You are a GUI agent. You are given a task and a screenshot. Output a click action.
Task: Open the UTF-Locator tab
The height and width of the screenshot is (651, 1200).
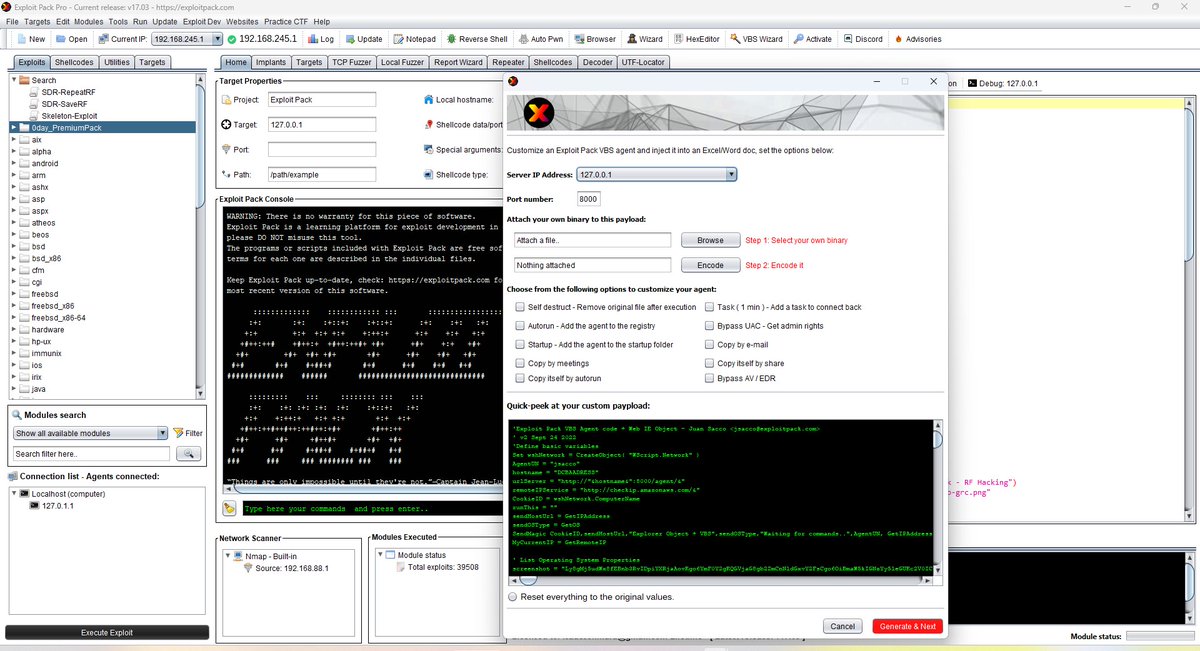(x=643, y=62)
